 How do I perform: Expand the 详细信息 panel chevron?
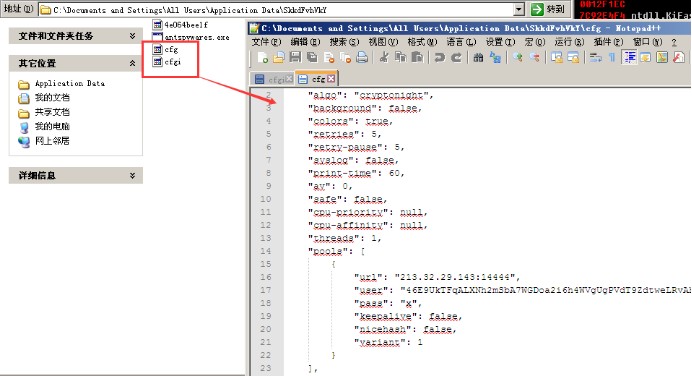[132, 176]
